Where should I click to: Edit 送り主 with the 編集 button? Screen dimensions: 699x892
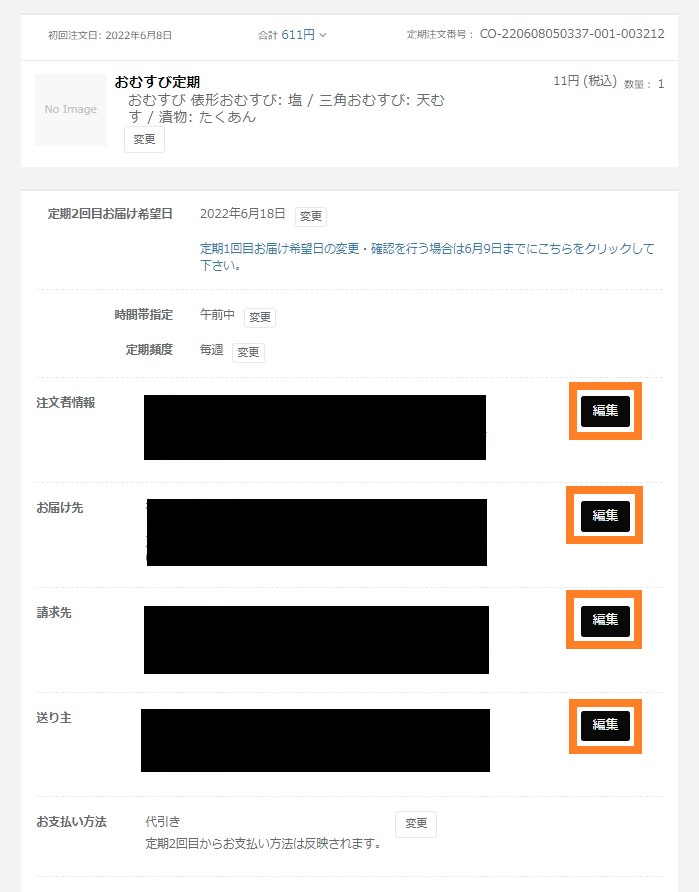pyautogui.click(x=605, y=725)
